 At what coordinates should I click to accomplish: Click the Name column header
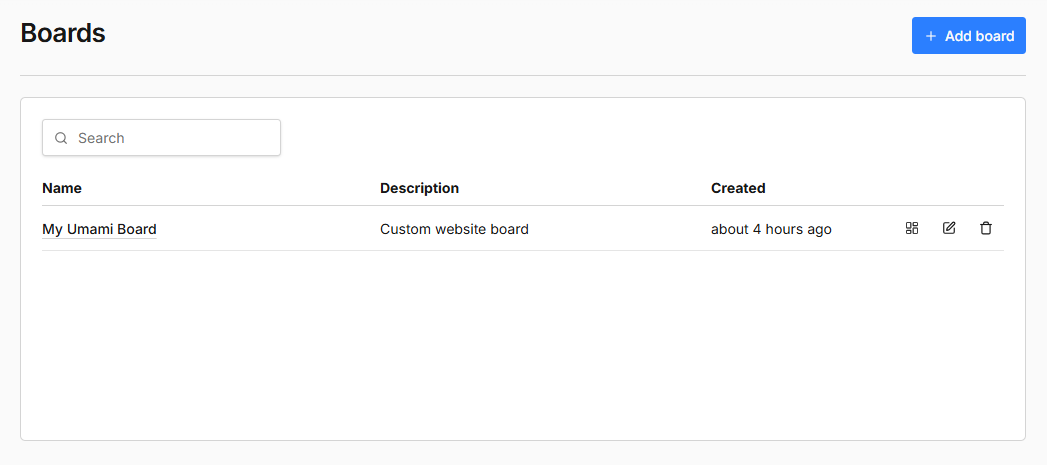62,188
